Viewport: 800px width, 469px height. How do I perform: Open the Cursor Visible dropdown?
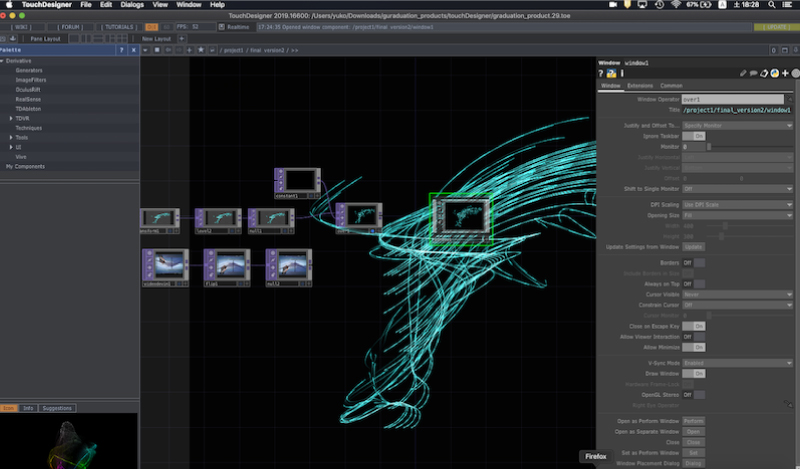point(738,294)
